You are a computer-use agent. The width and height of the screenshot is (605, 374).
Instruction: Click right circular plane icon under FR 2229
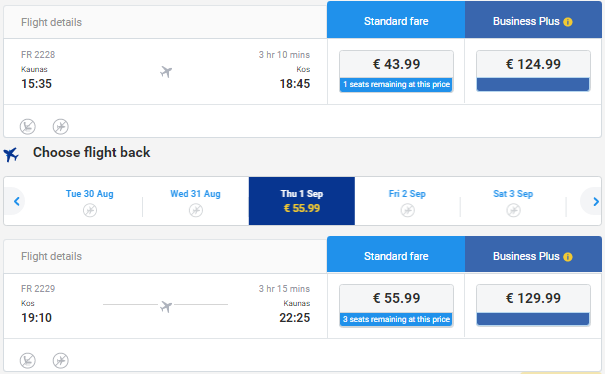pyautogui.click(x=61, y=360)
